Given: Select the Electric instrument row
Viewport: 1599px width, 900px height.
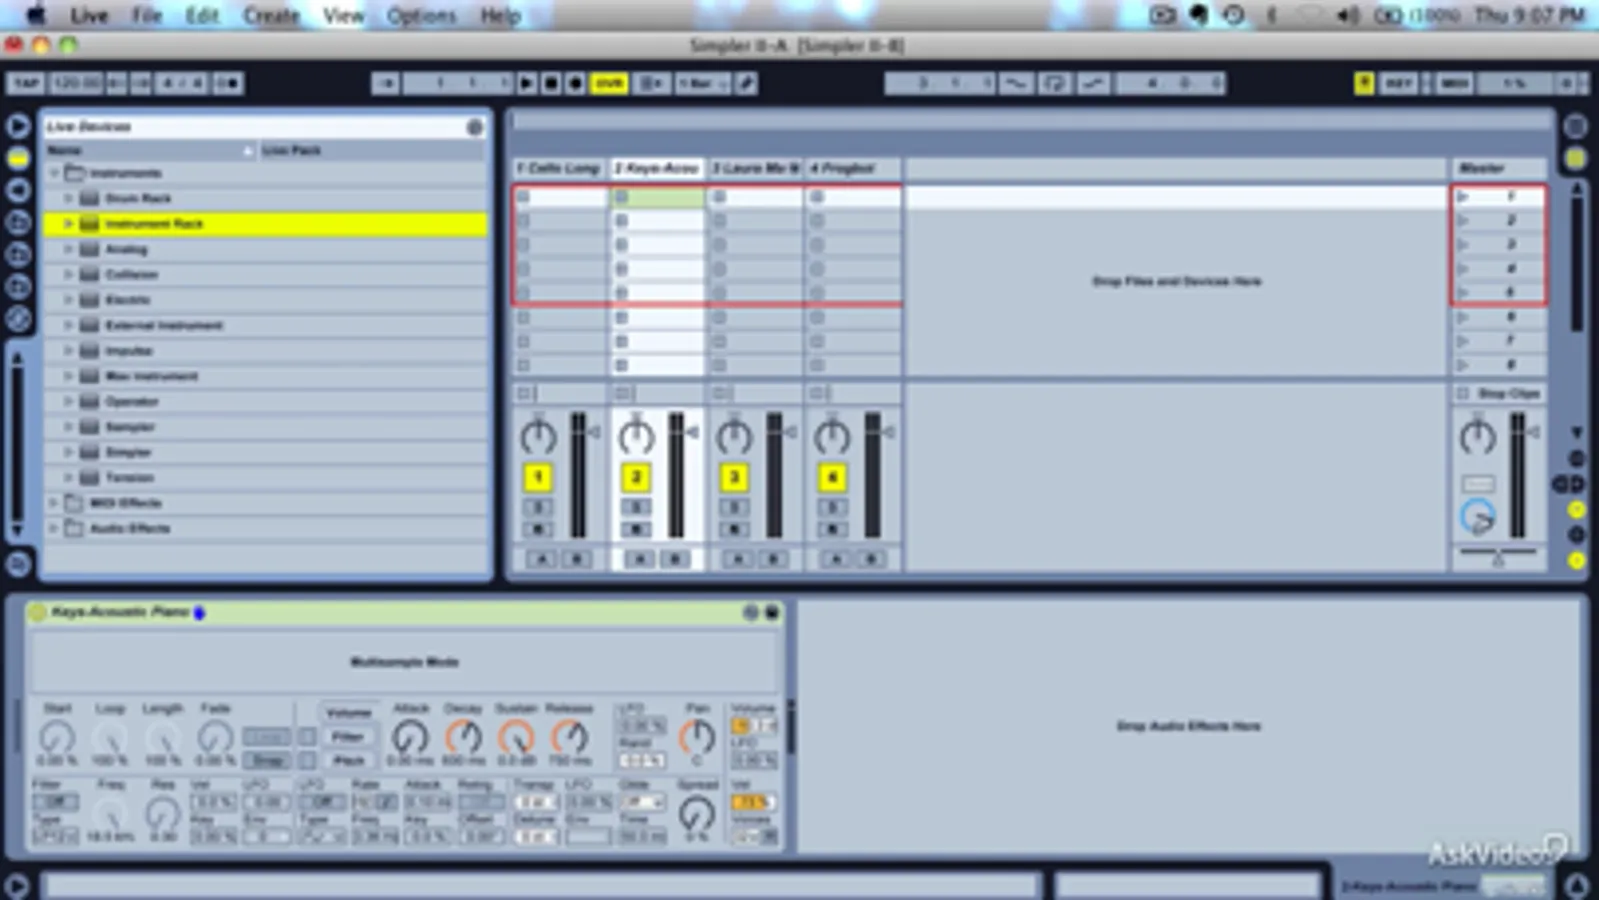Looking at the screenshot, I should 265,300.
